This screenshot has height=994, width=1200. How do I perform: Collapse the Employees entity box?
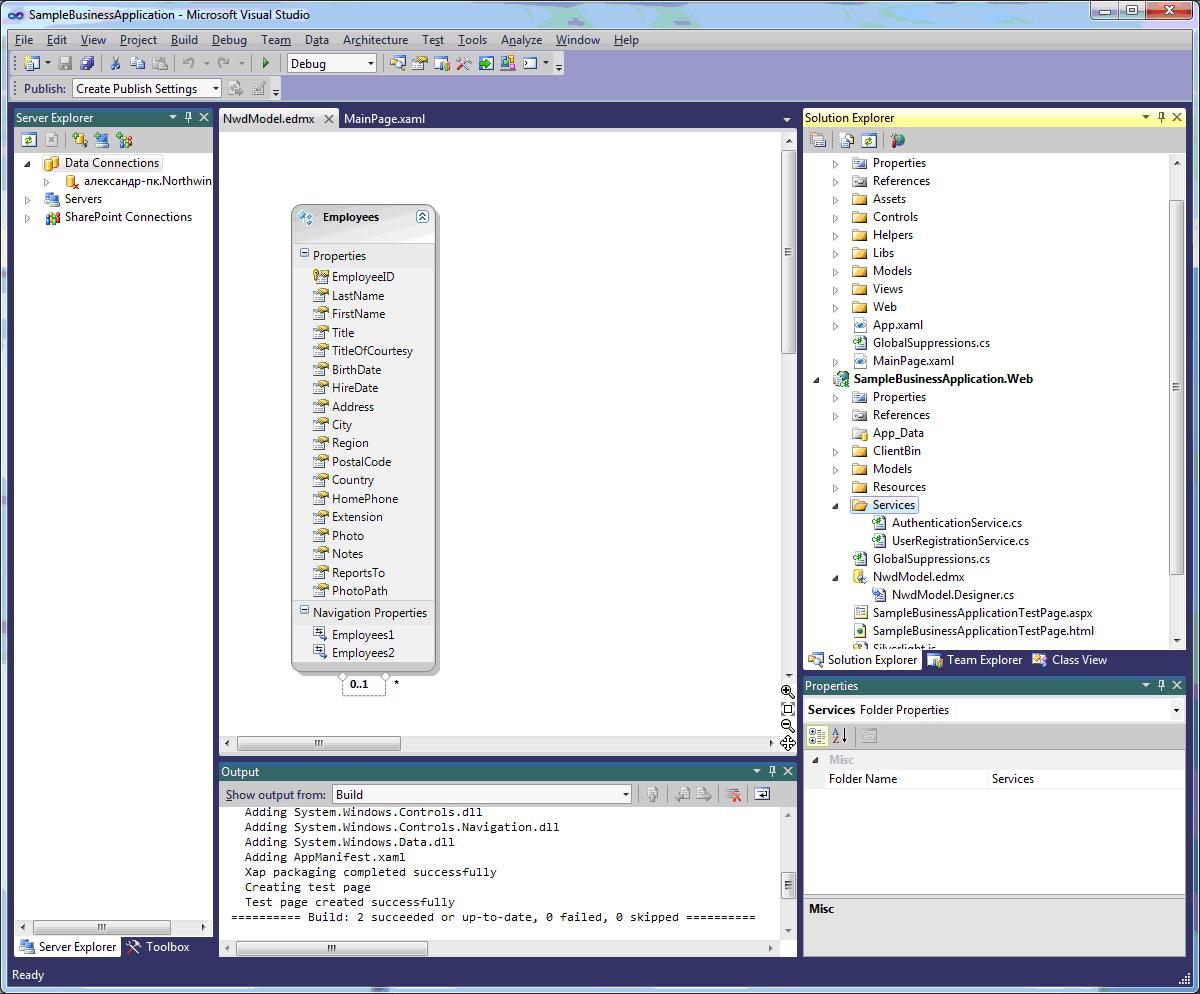[423, 216]
